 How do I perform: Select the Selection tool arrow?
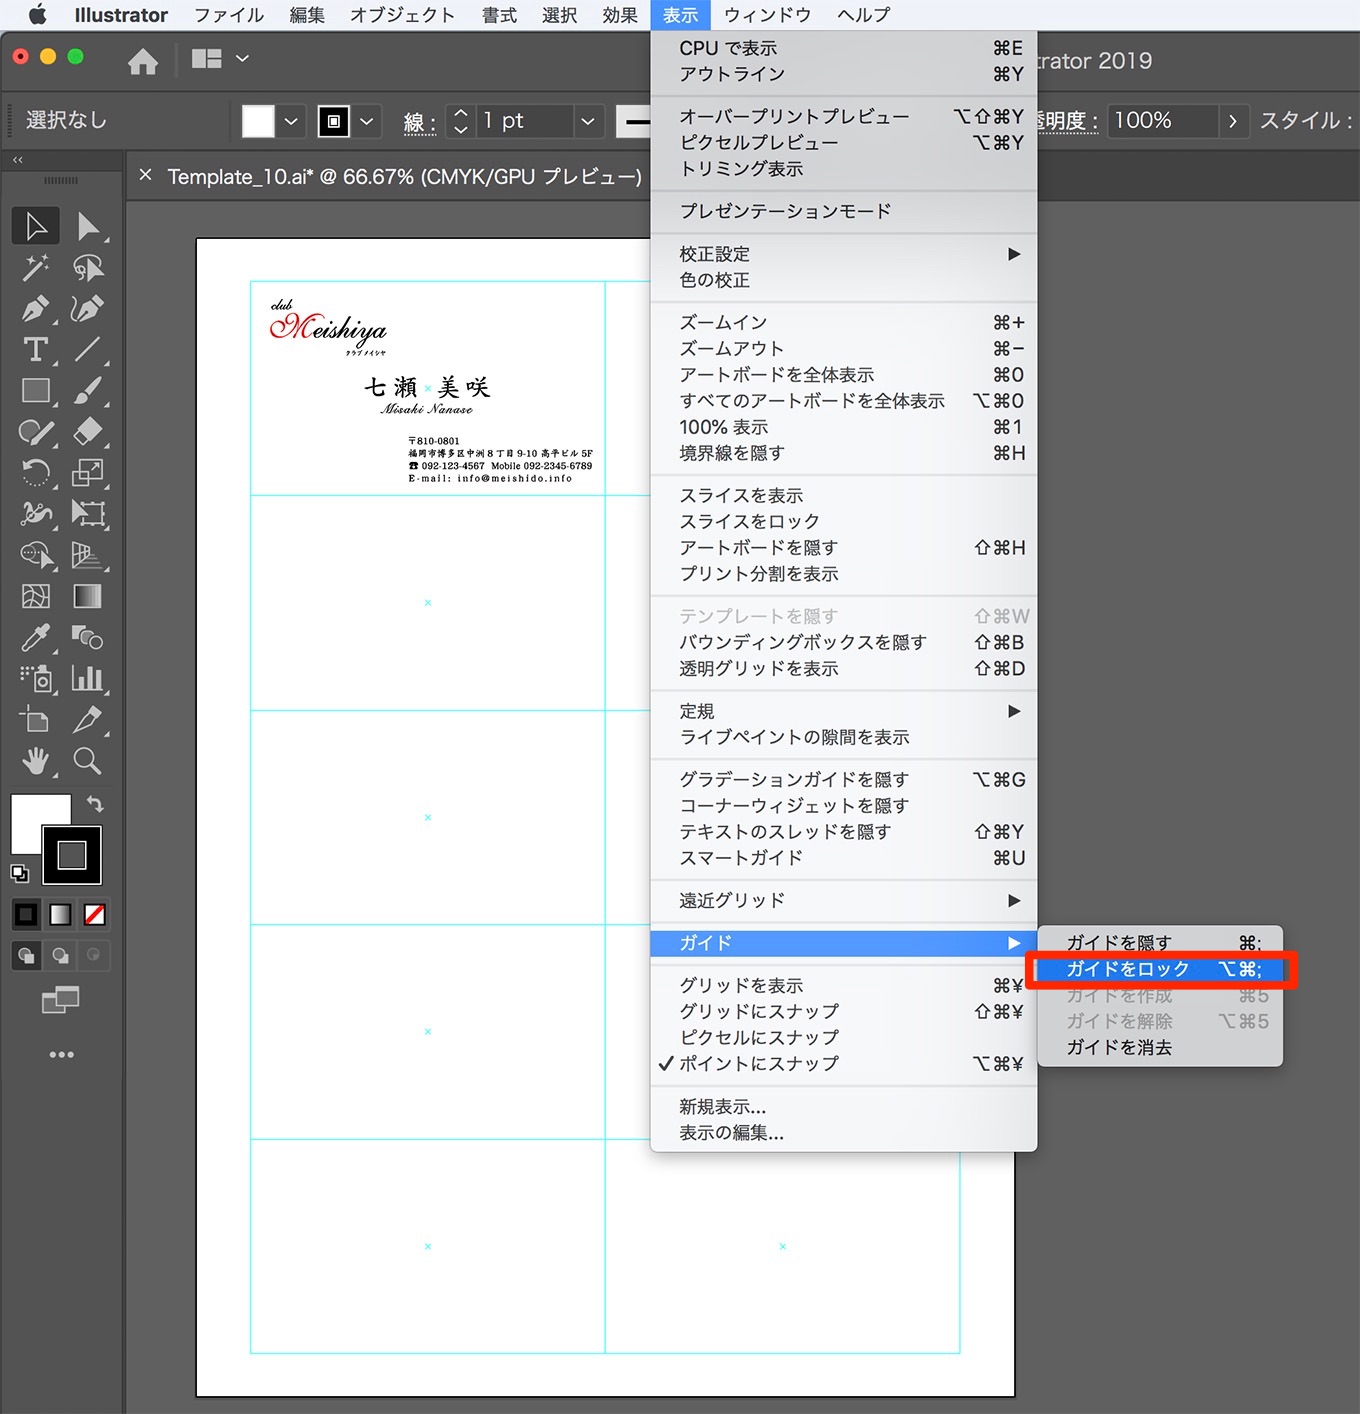click(36, 226)
